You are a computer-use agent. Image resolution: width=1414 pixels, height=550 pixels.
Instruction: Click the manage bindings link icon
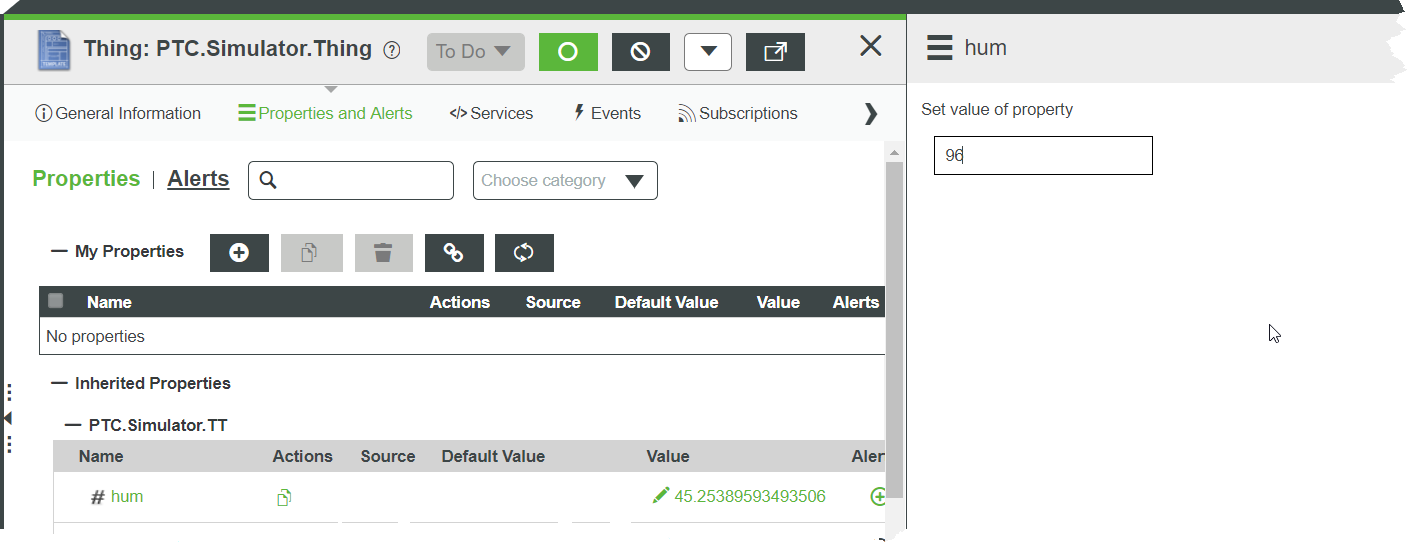[454, 253]
